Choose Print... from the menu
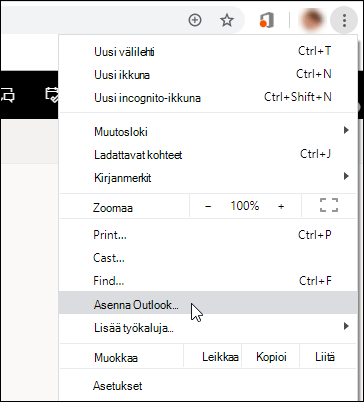This screenshot has width=364, height=402. (x=208, y=235)
